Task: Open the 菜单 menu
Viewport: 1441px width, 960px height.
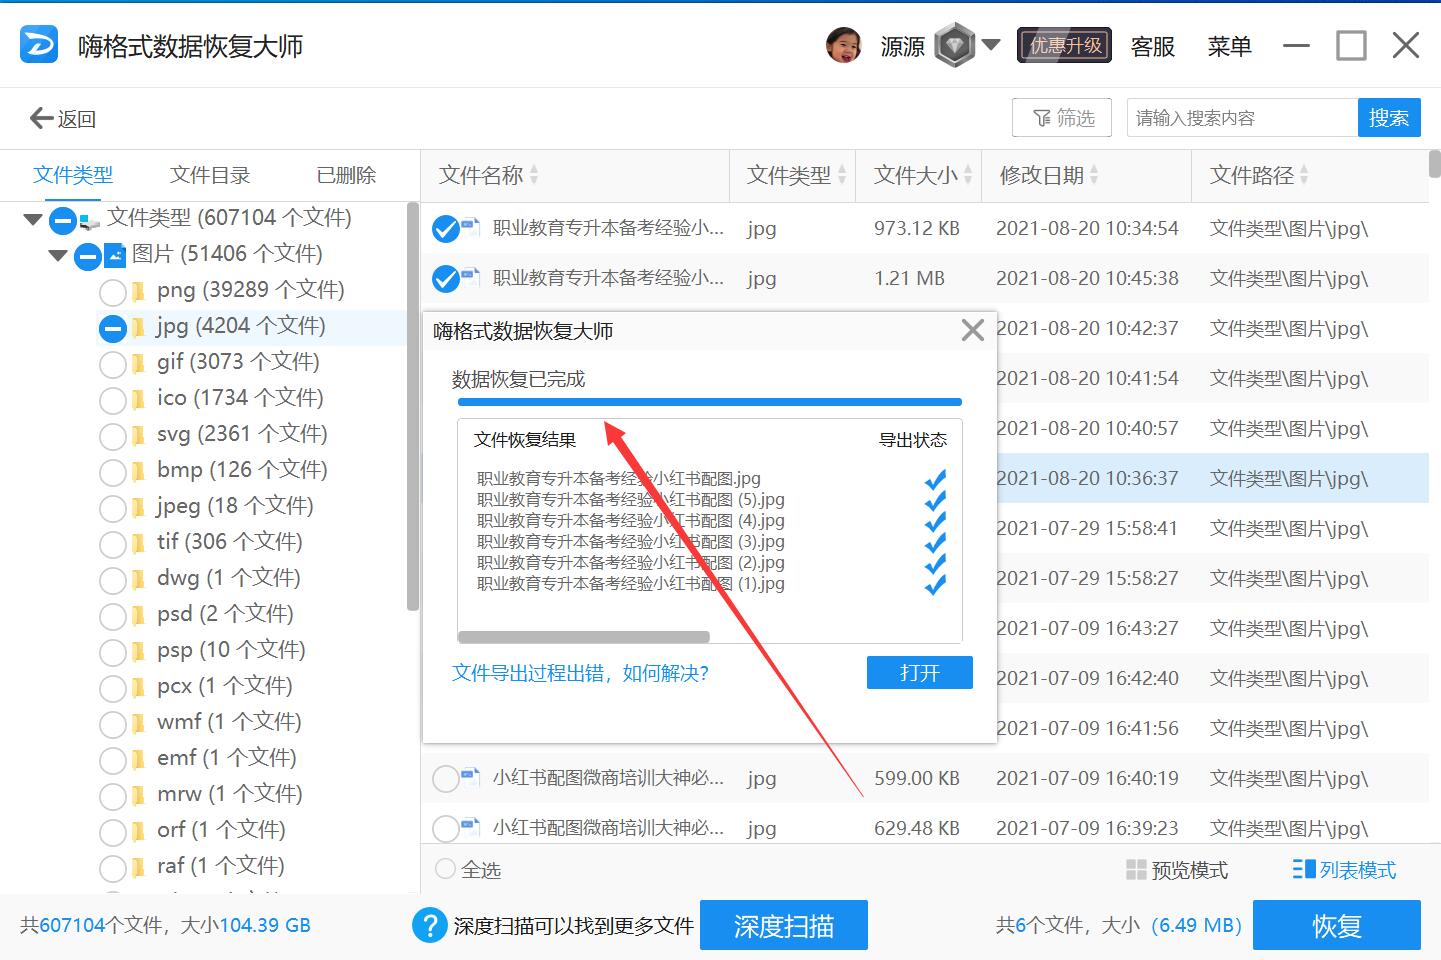Action: (1229, 46)
